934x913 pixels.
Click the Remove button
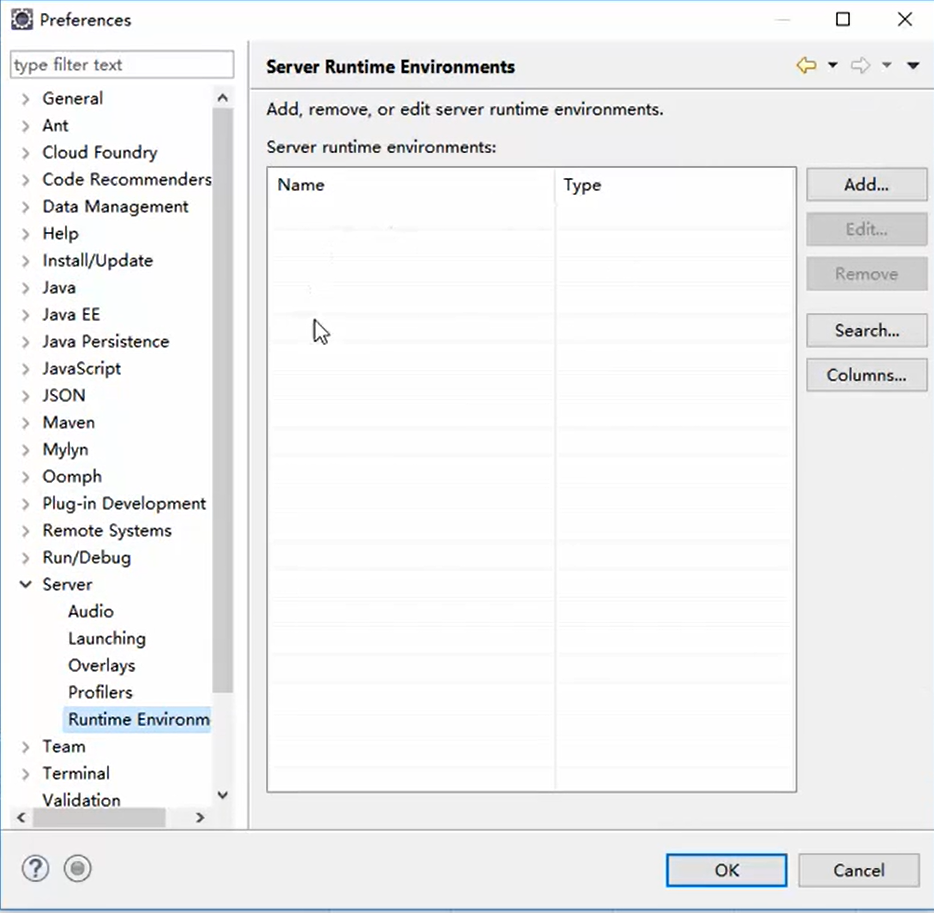pos(866,274)
